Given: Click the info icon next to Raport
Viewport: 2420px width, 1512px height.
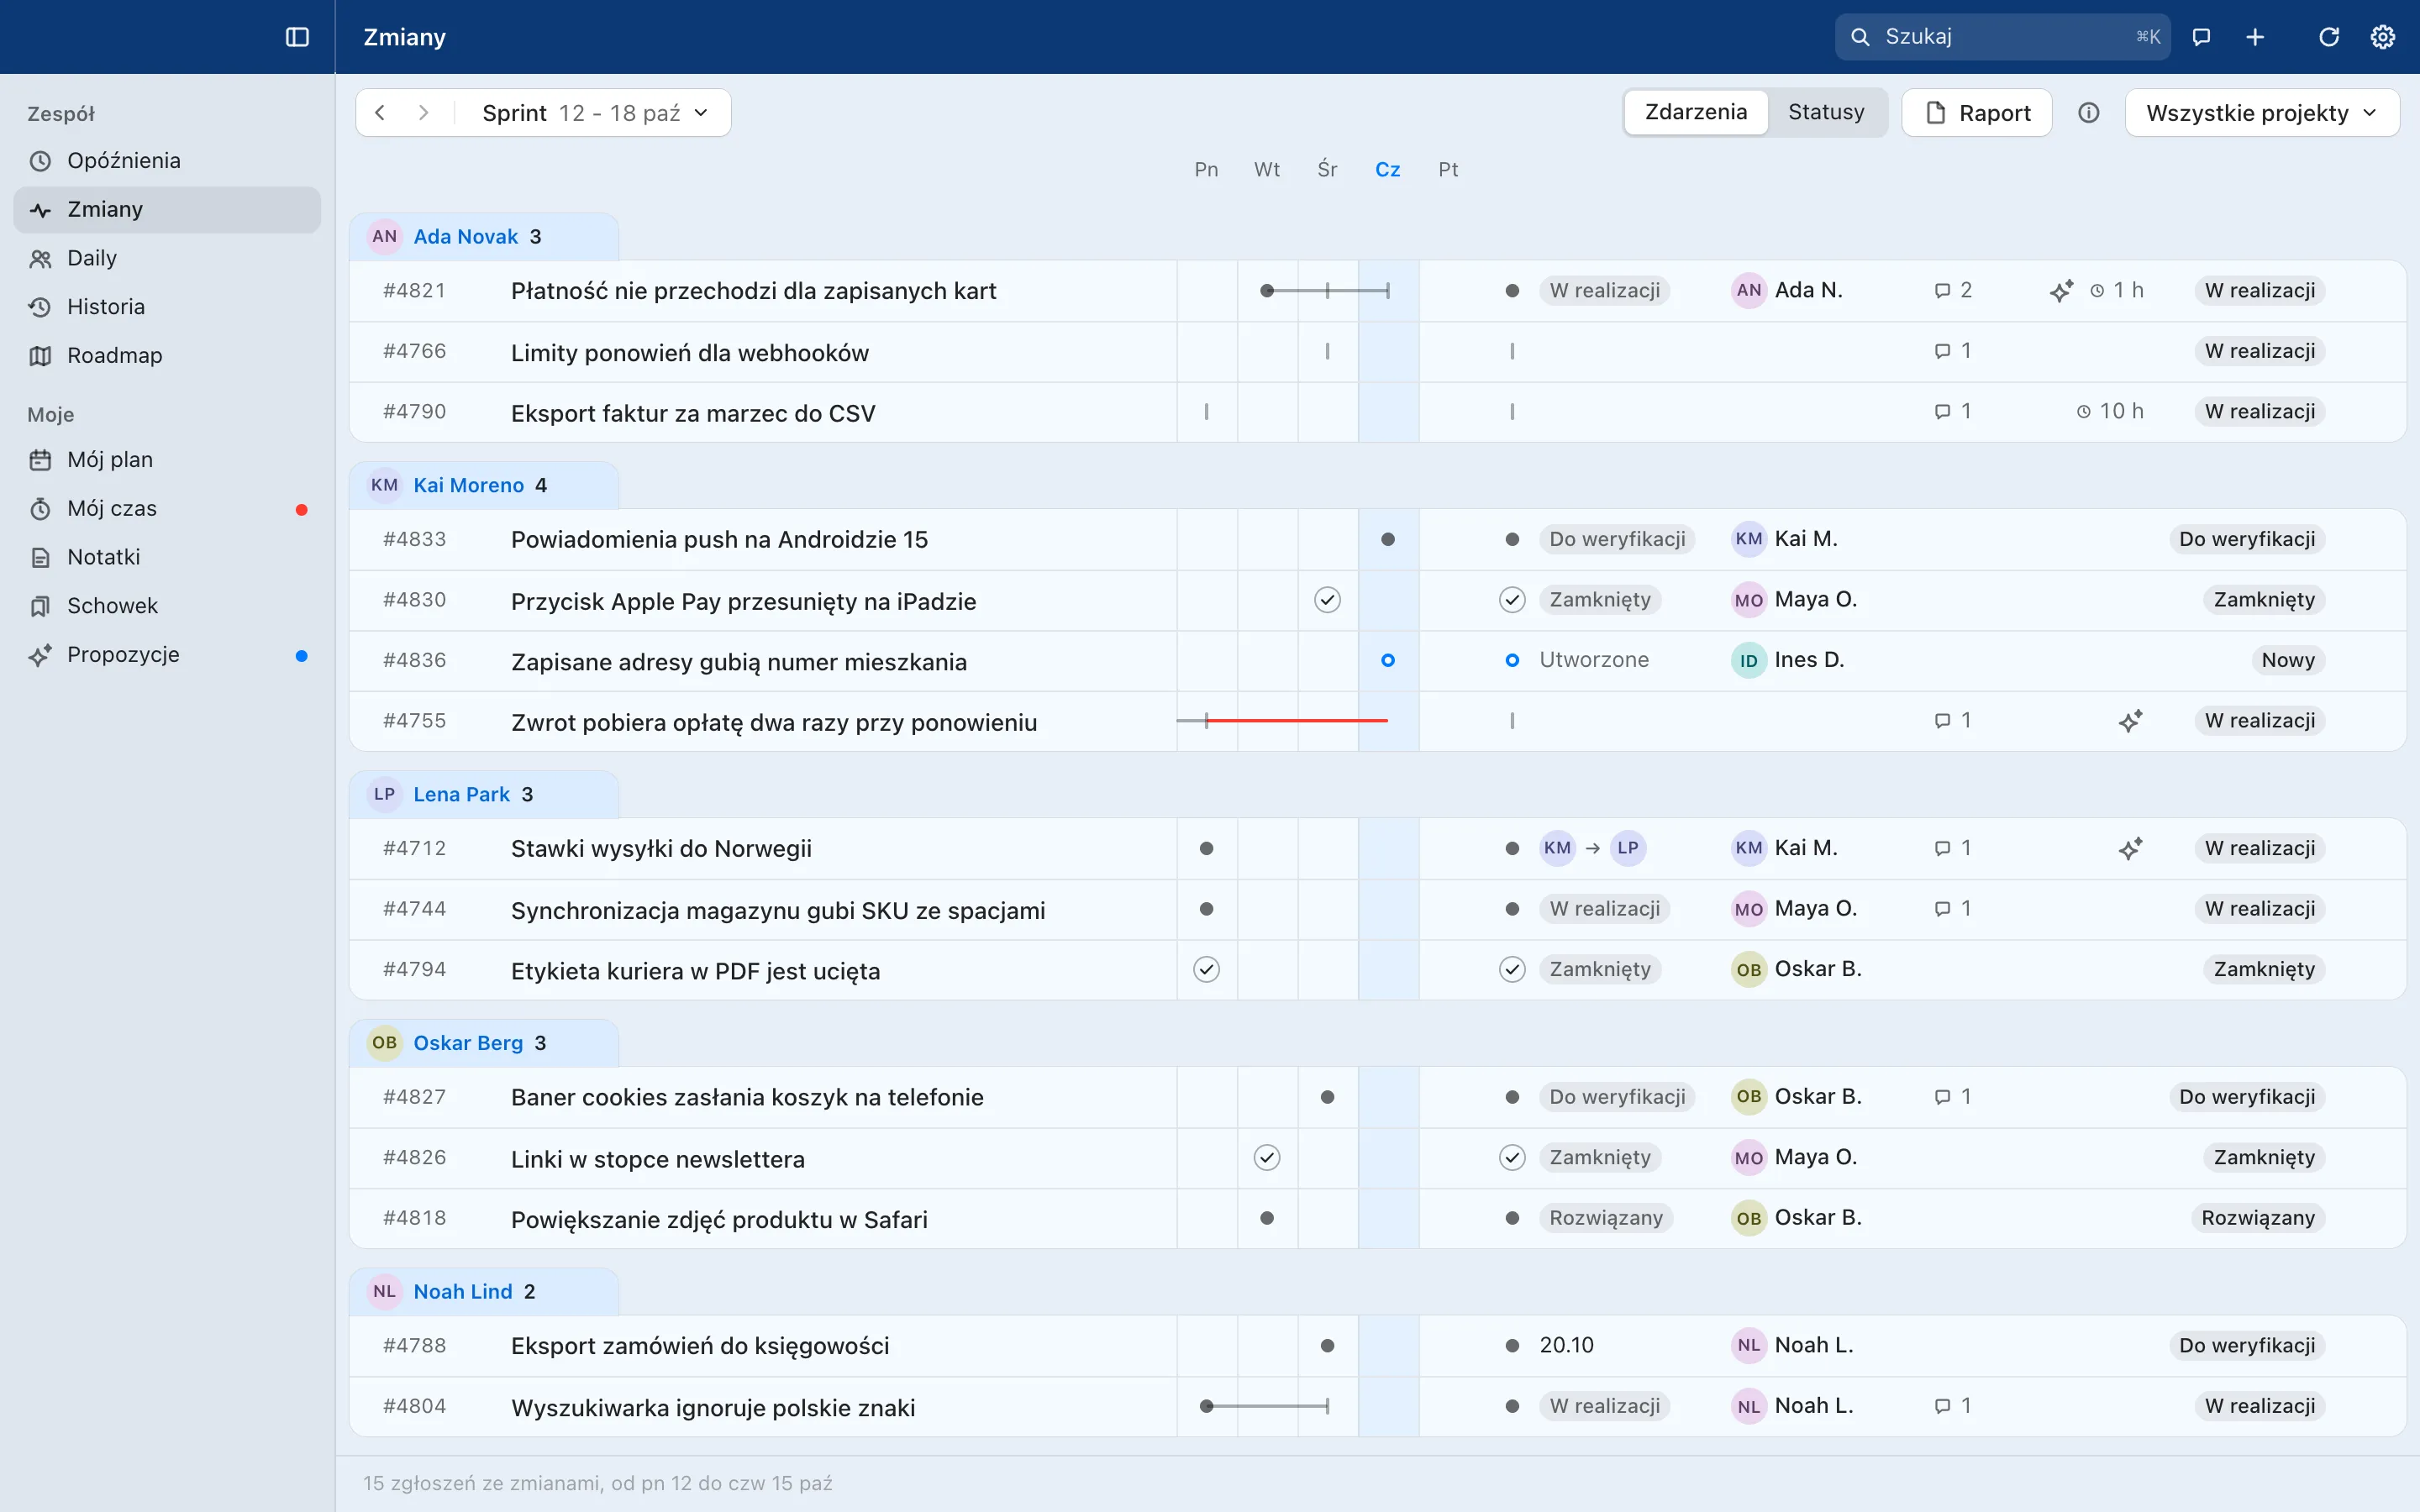Looking at the screenshot, I should [x=2088, y=112].
